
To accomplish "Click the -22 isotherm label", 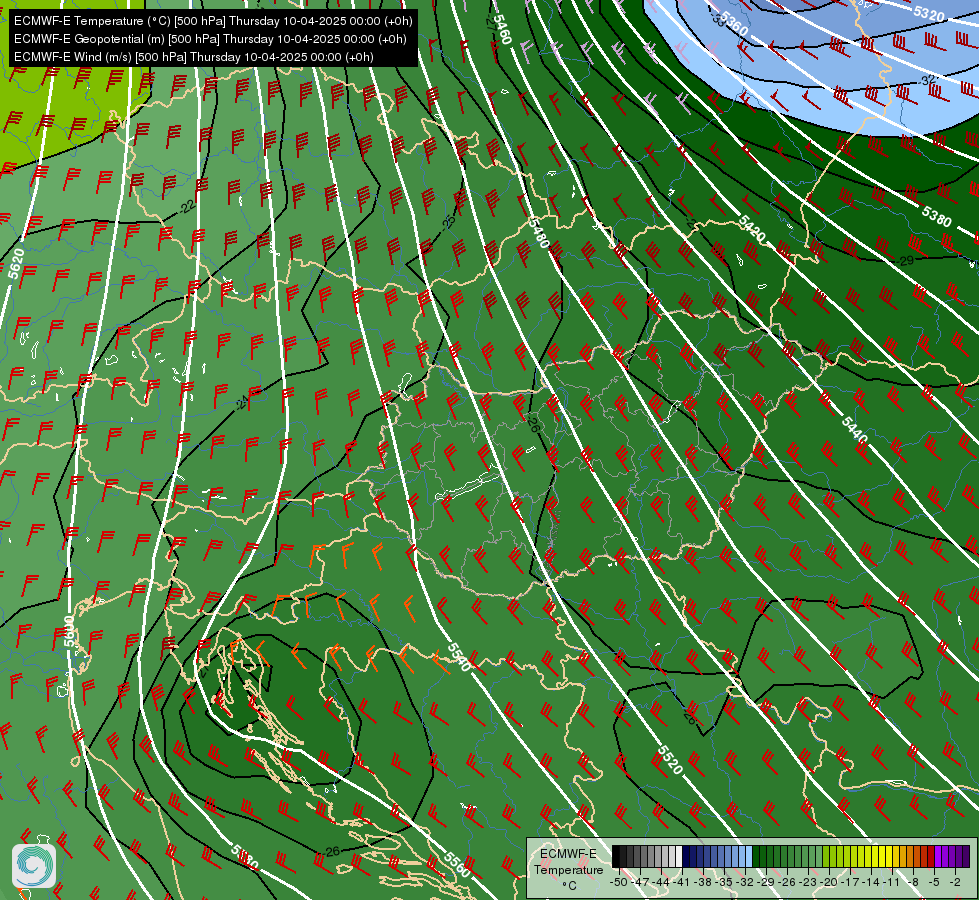I will [186, 206].
